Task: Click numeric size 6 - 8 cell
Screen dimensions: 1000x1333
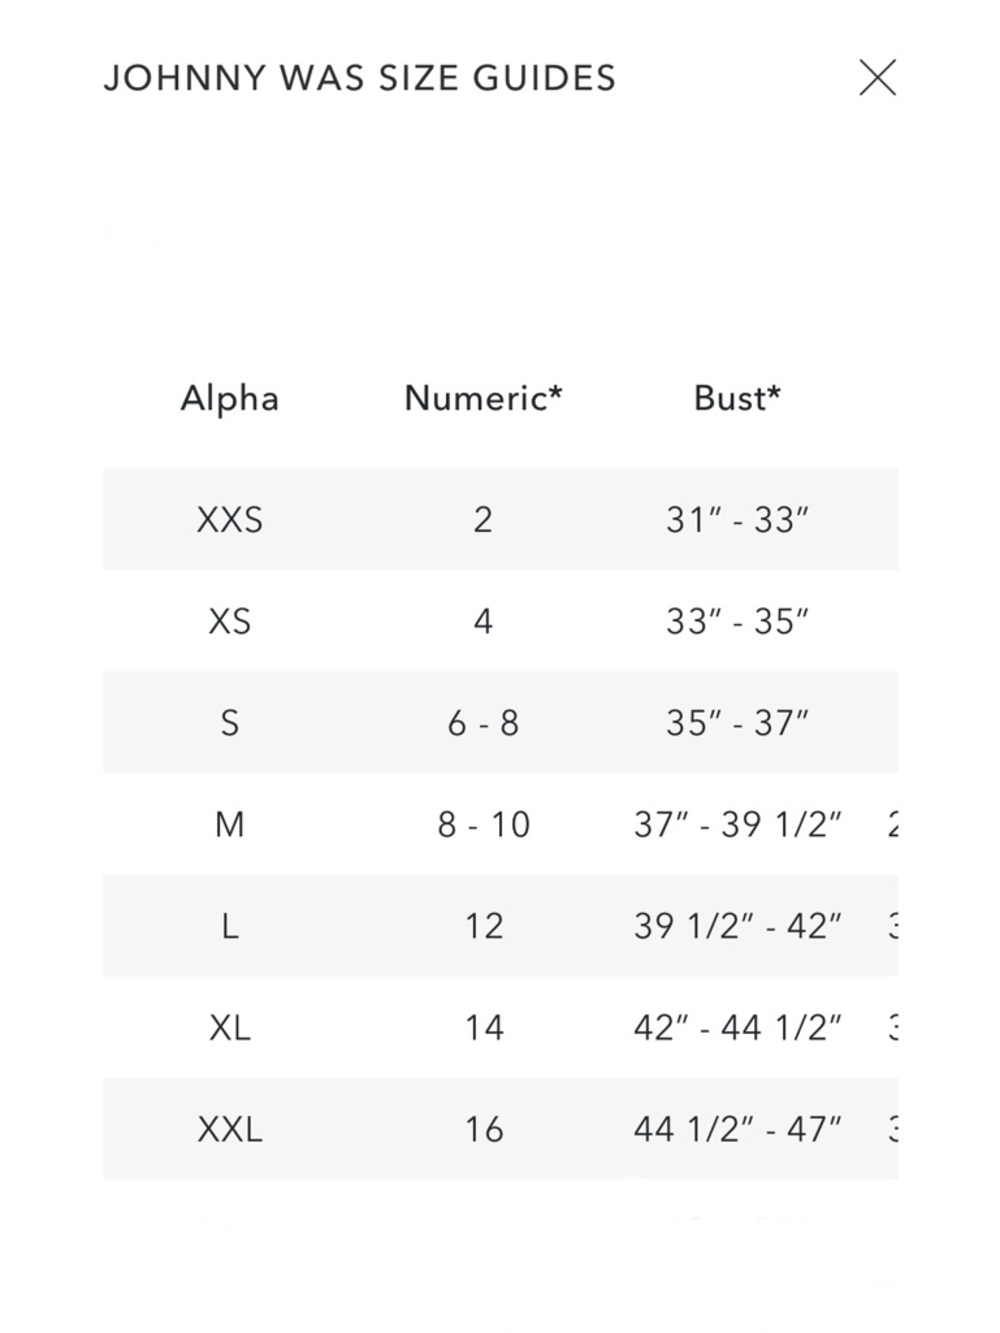Action: [483, 723]
